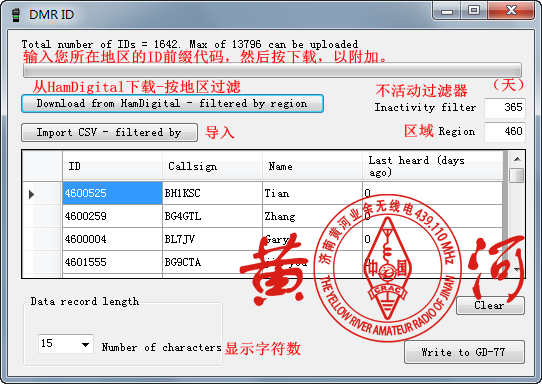Viewport: 542px width, 384px height.
Task: Select the ID cell 4600259
Action: coord(112,216)
